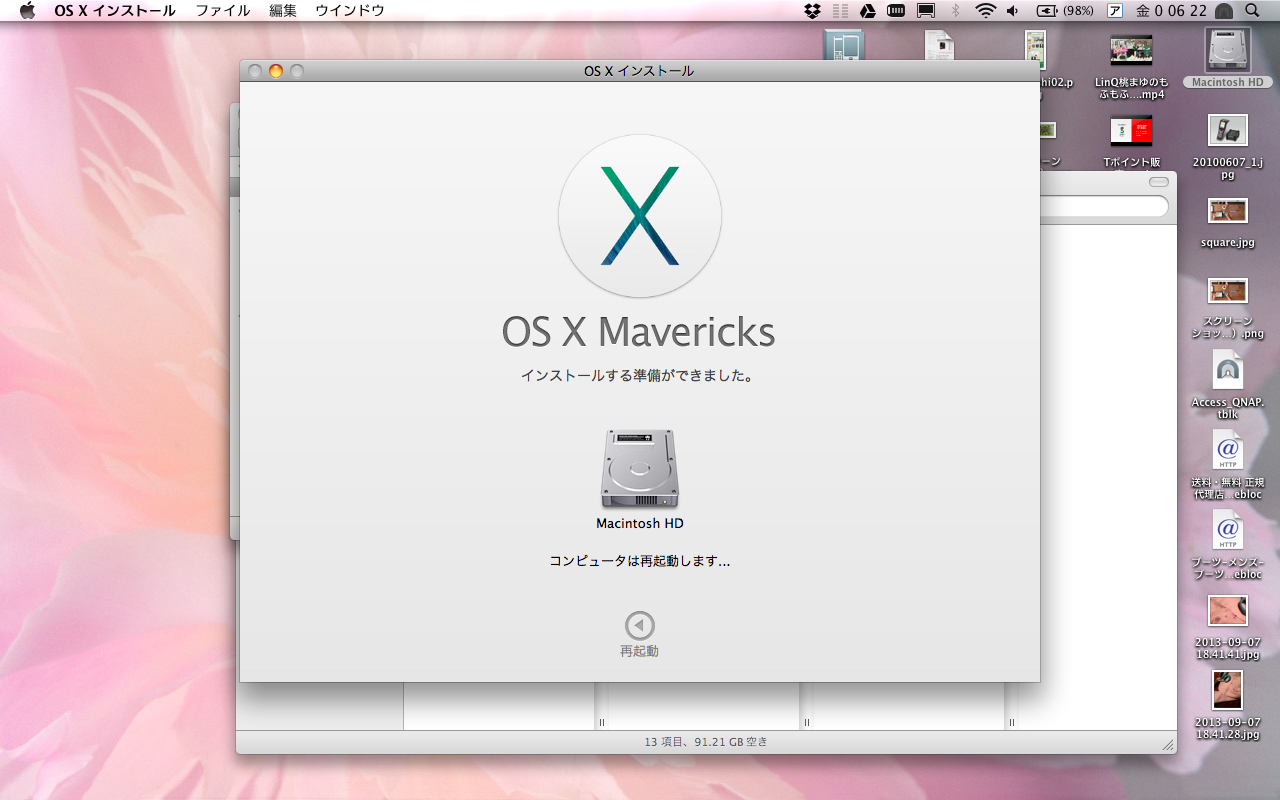Click the installer window minimize button
This screenshot has height=800, width=1280.
(x=276, y=71)
